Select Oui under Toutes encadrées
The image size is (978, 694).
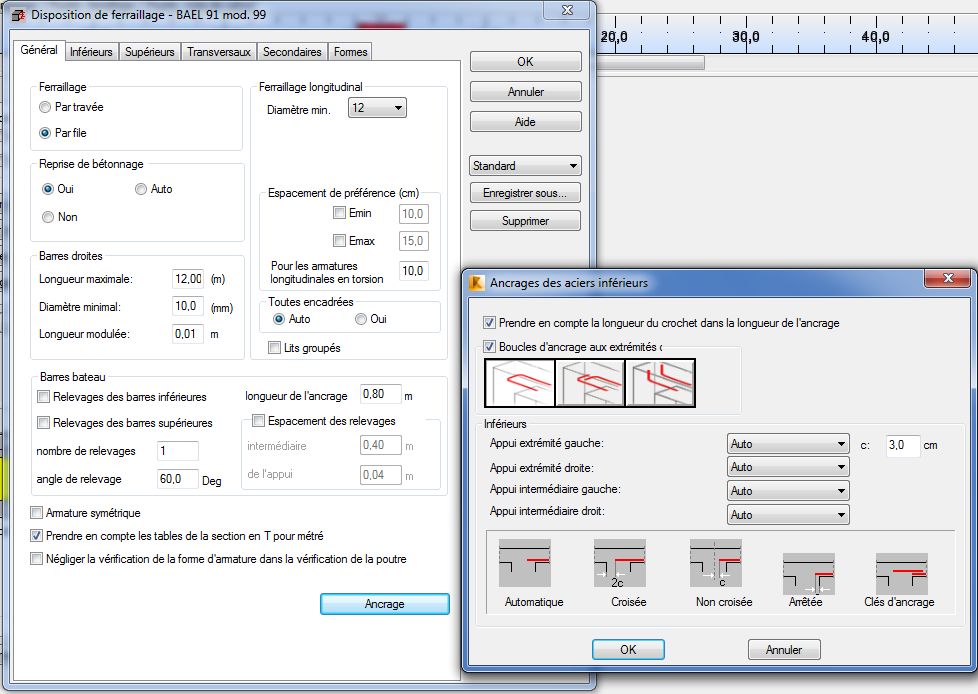tap(361, 319)
